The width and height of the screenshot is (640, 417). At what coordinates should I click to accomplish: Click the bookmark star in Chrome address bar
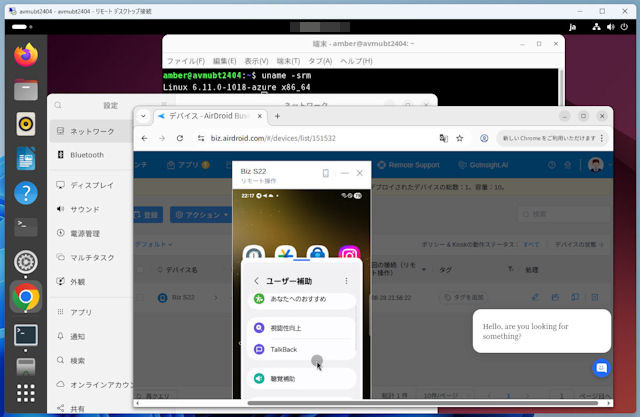pyautogui.click(x=459, y=138)
